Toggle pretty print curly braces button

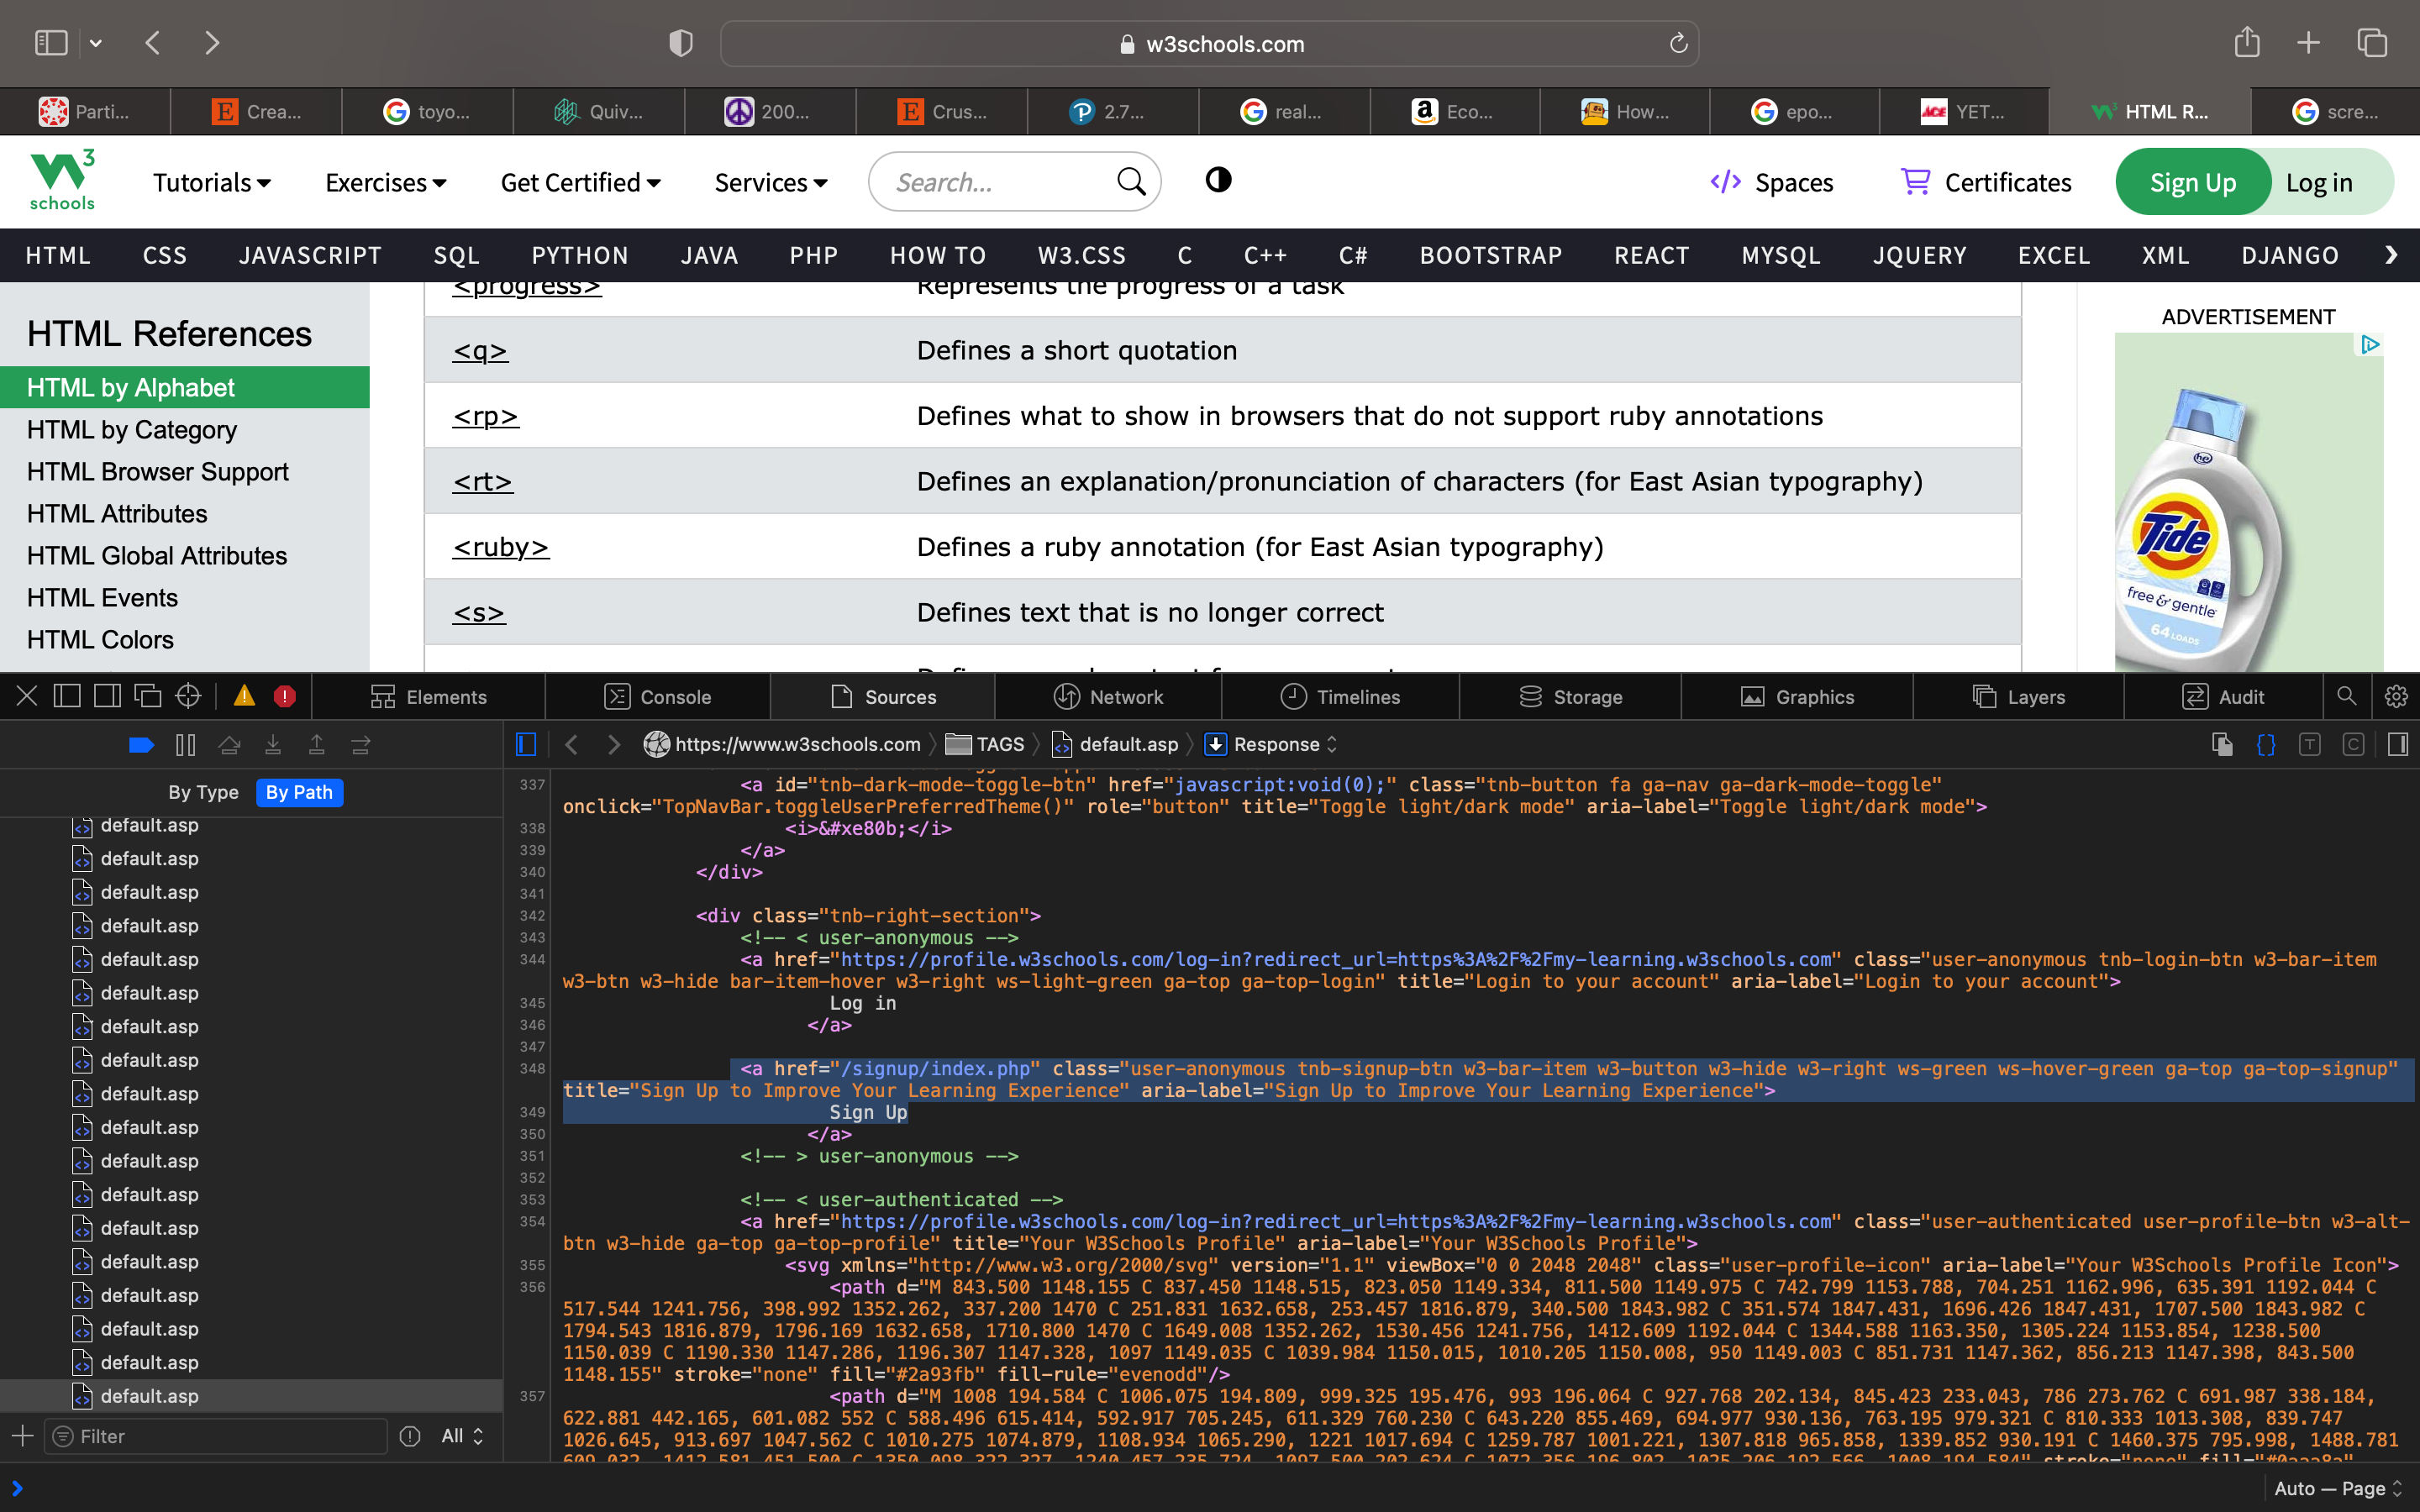(2266, 745)
